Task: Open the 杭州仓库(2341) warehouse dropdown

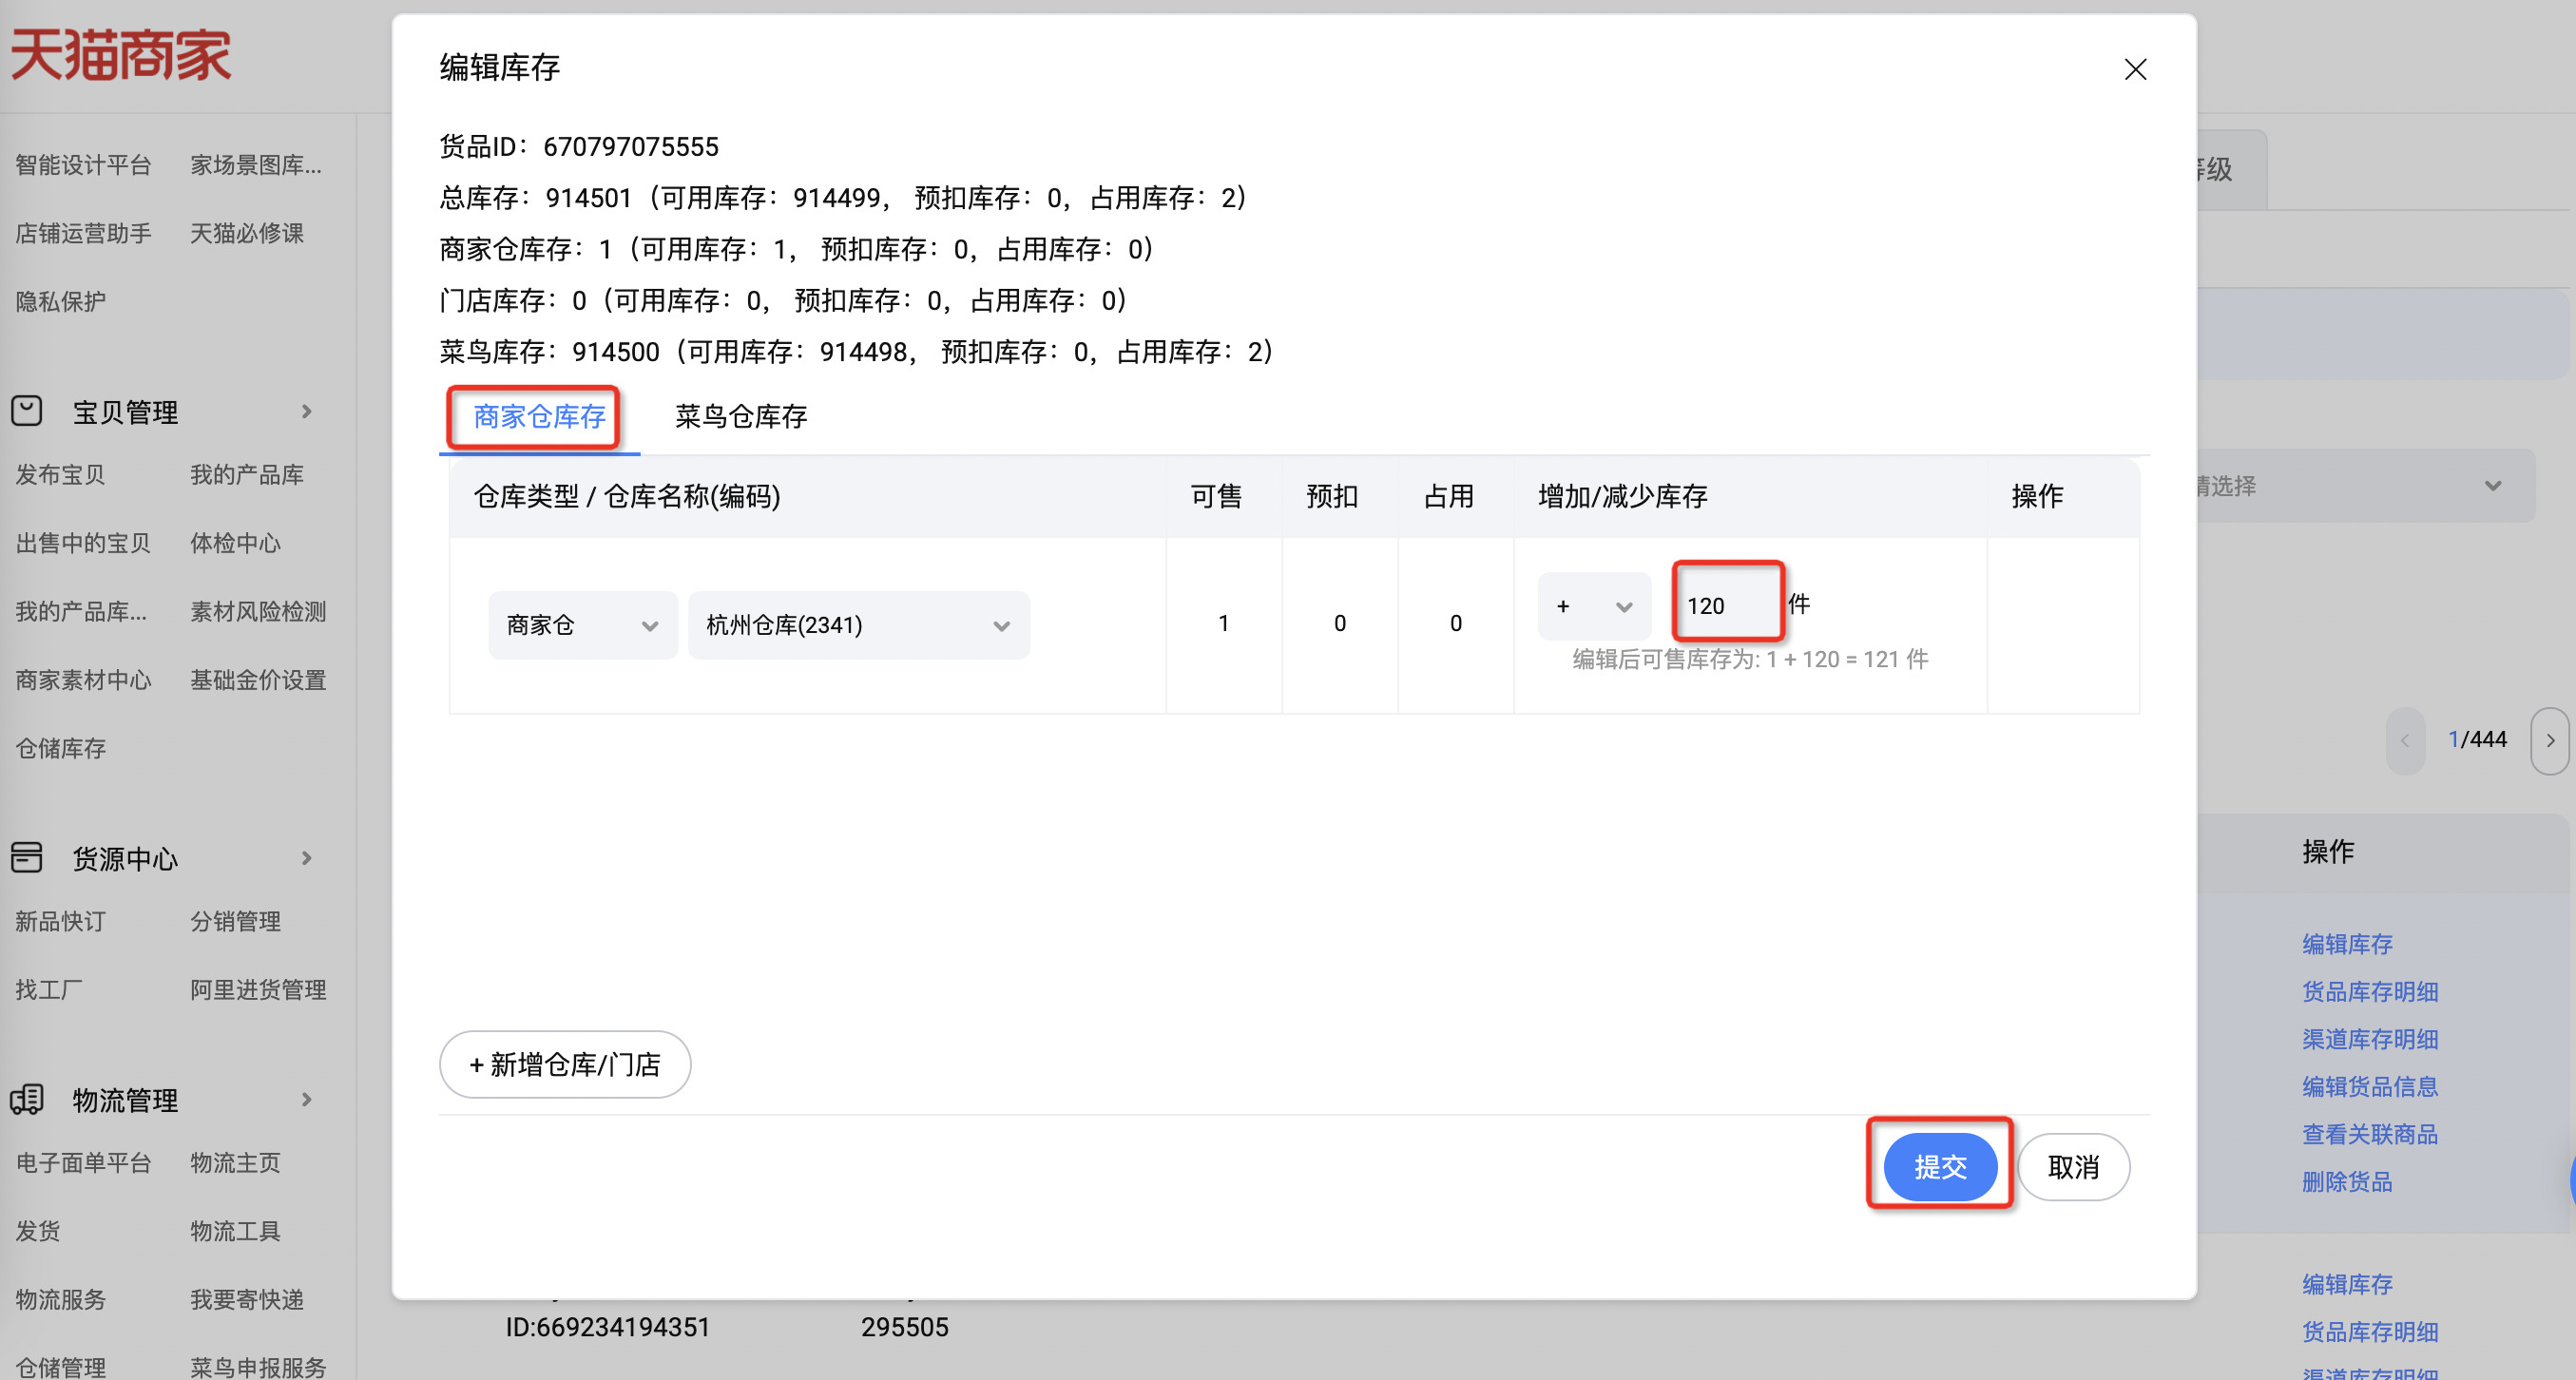Action: [858, 625]
